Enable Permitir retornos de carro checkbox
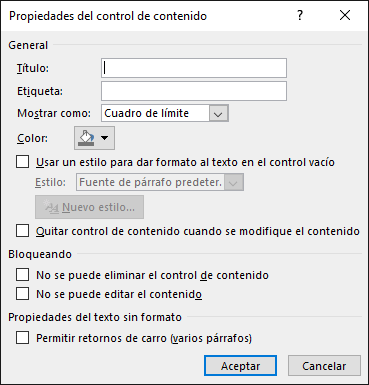Screen dimensions: 369x385 click(x=22, y=338)
